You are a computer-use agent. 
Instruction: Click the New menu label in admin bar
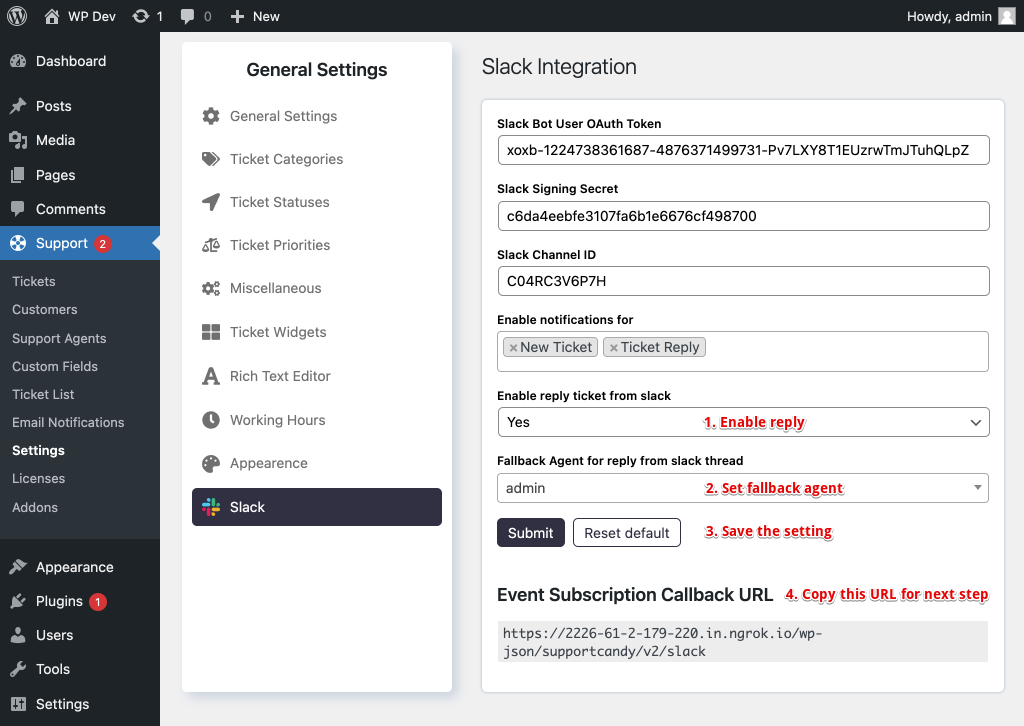[x=266, y=16]
